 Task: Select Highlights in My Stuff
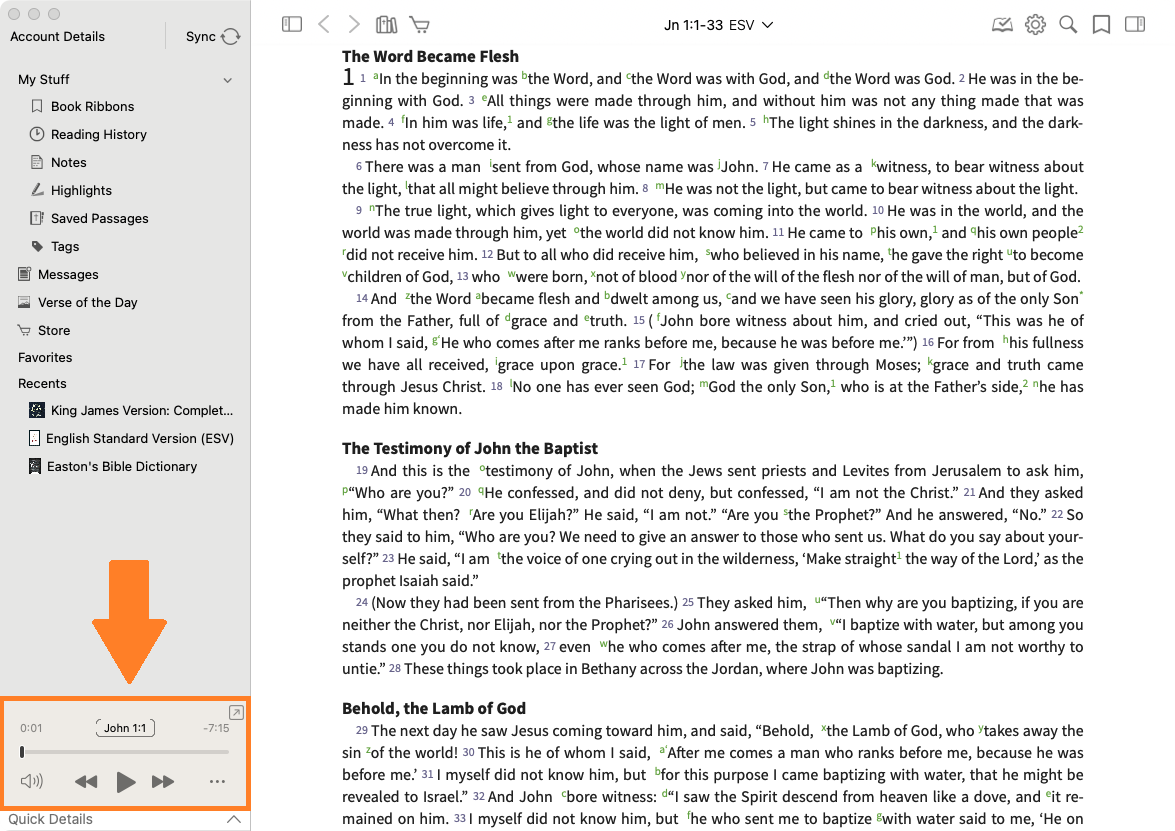tap(81, 190)
